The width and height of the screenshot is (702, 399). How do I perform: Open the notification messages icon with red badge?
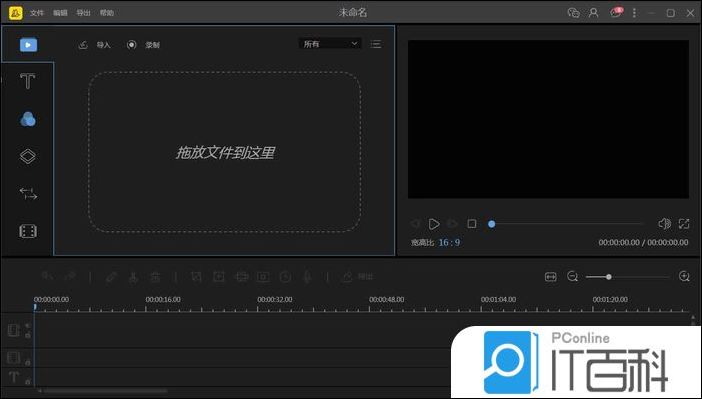pyautogui.click(x=616, y=12)
